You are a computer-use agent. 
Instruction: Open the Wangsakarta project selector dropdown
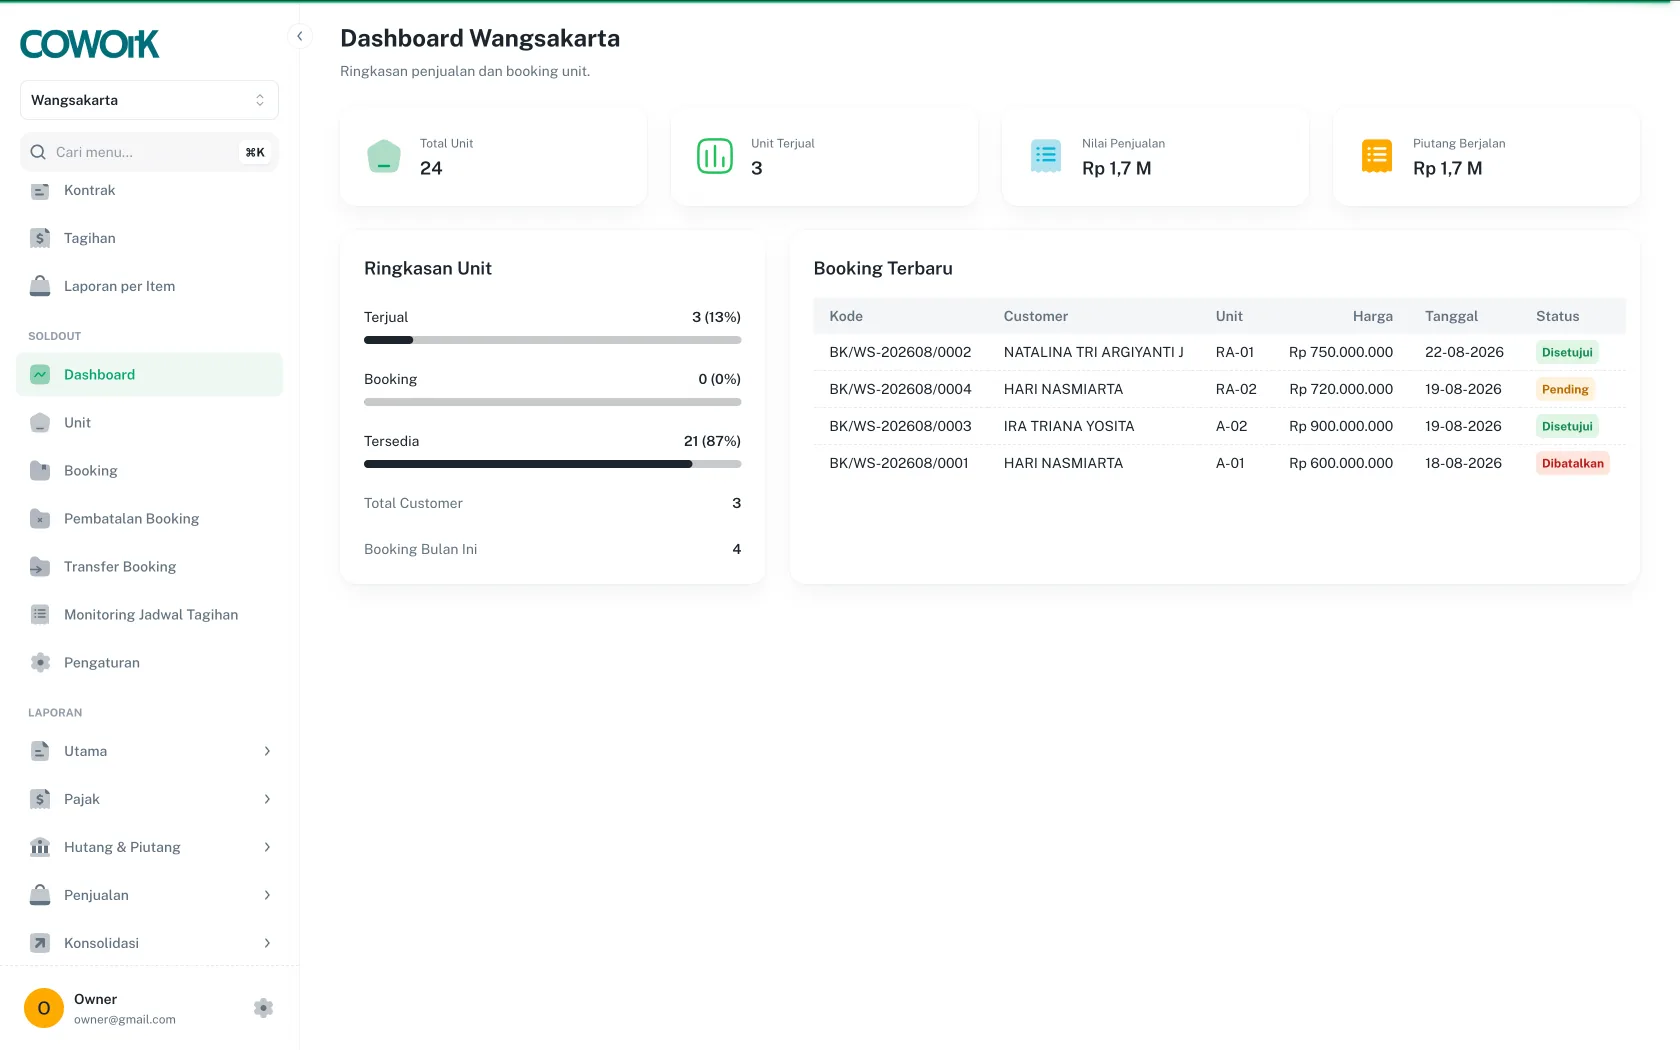pyautogui.click(x=149, y=100)
